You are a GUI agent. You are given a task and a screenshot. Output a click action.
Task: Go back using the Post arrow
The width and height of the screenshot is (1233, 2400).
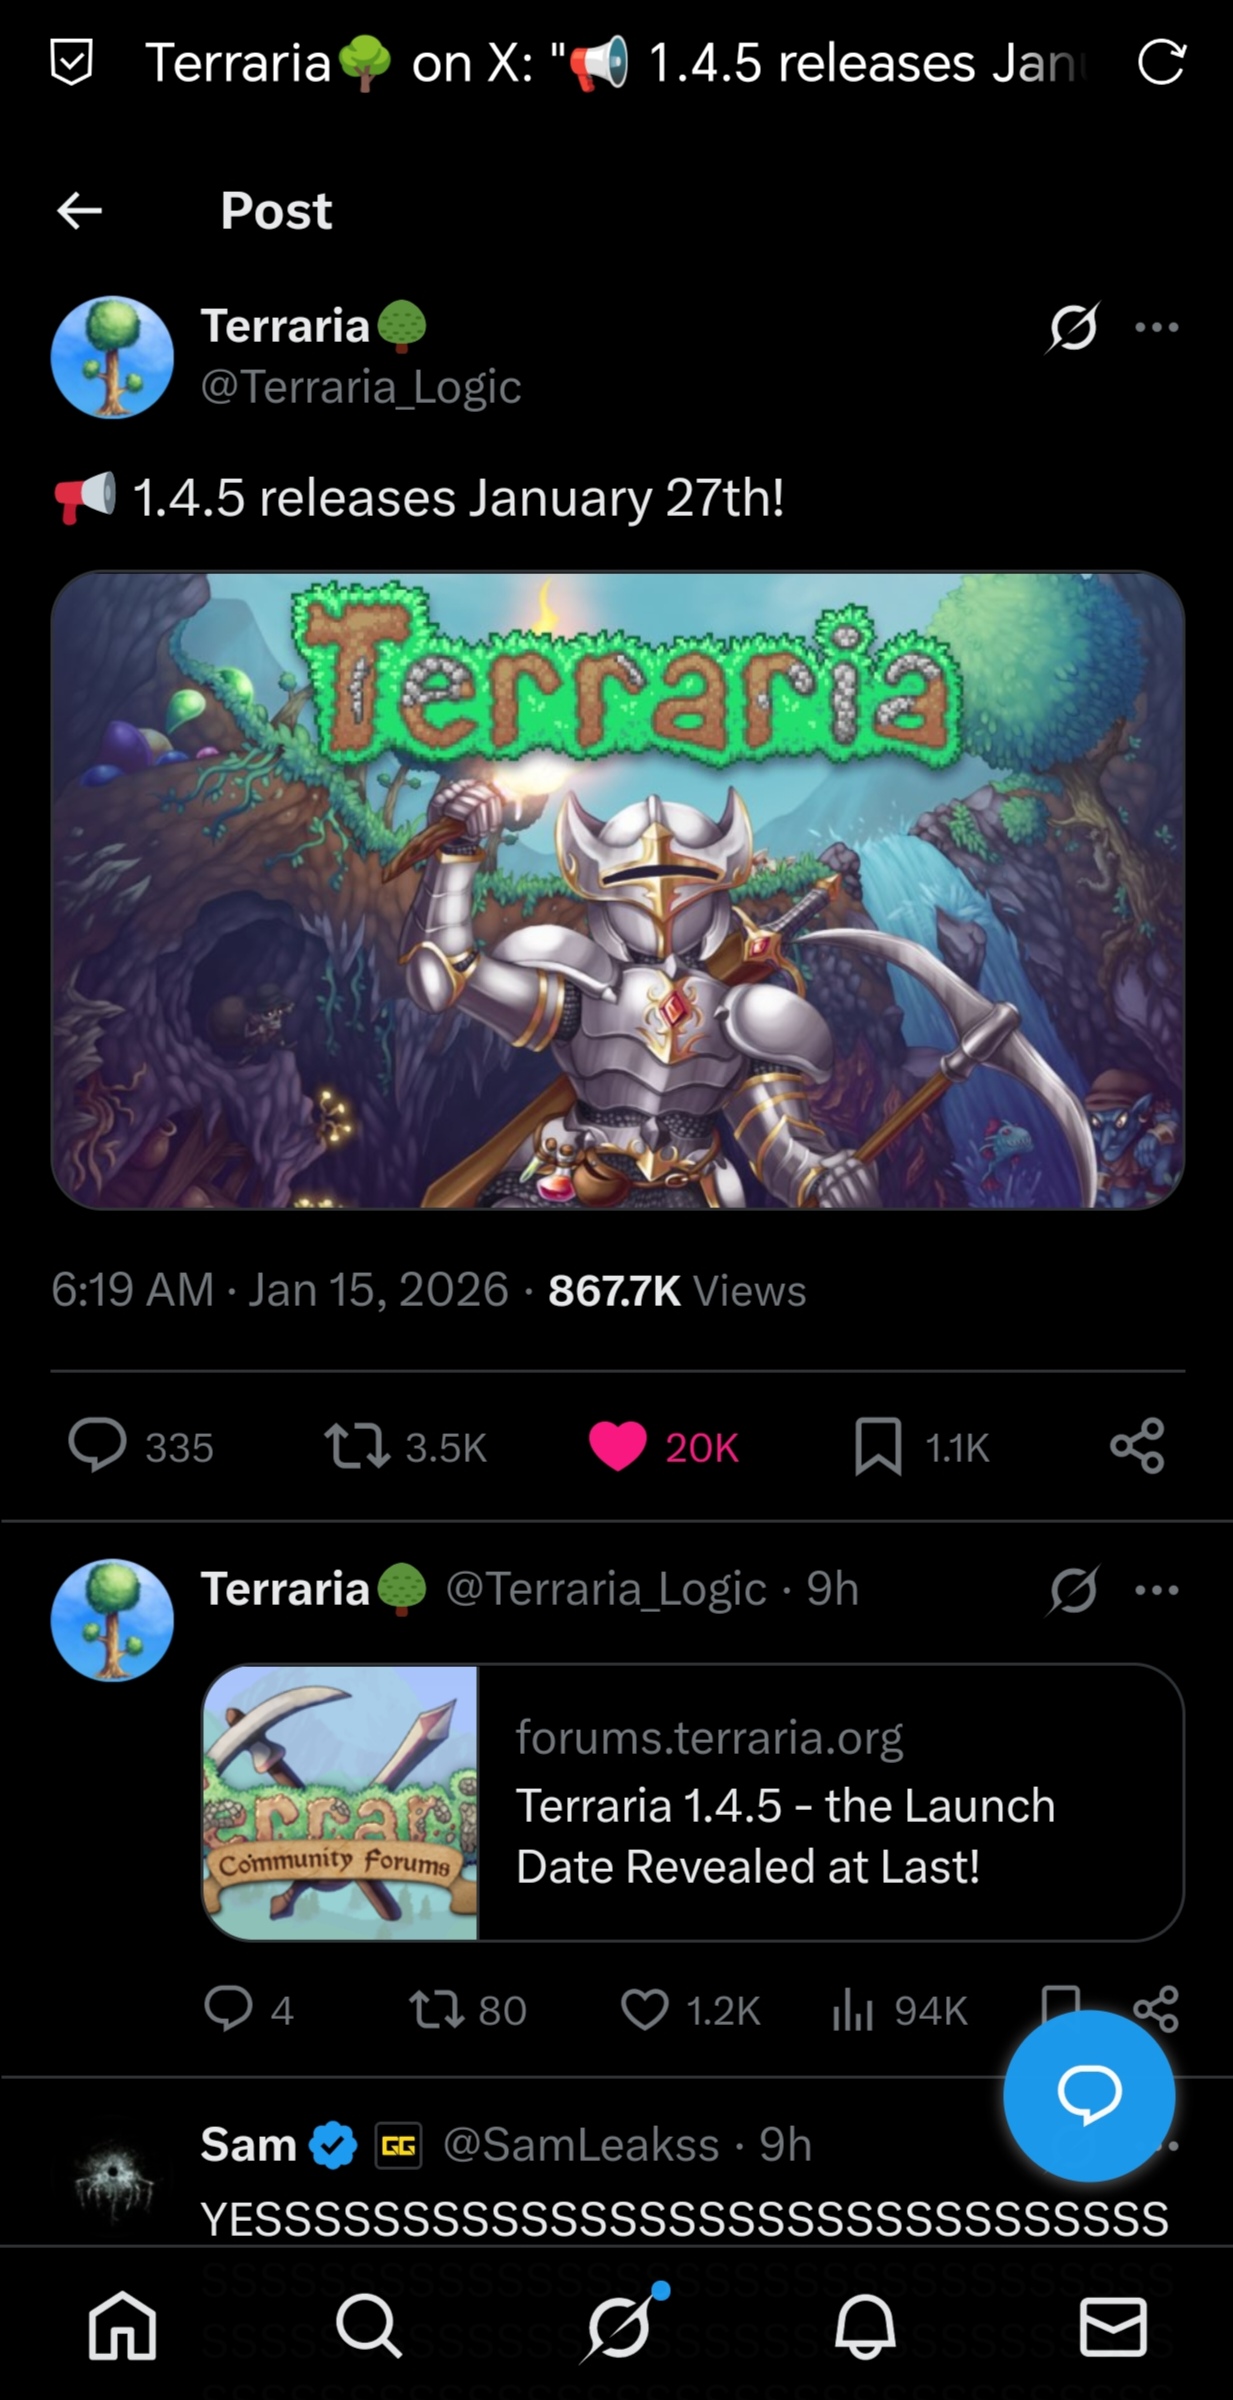tap(80, 211)
